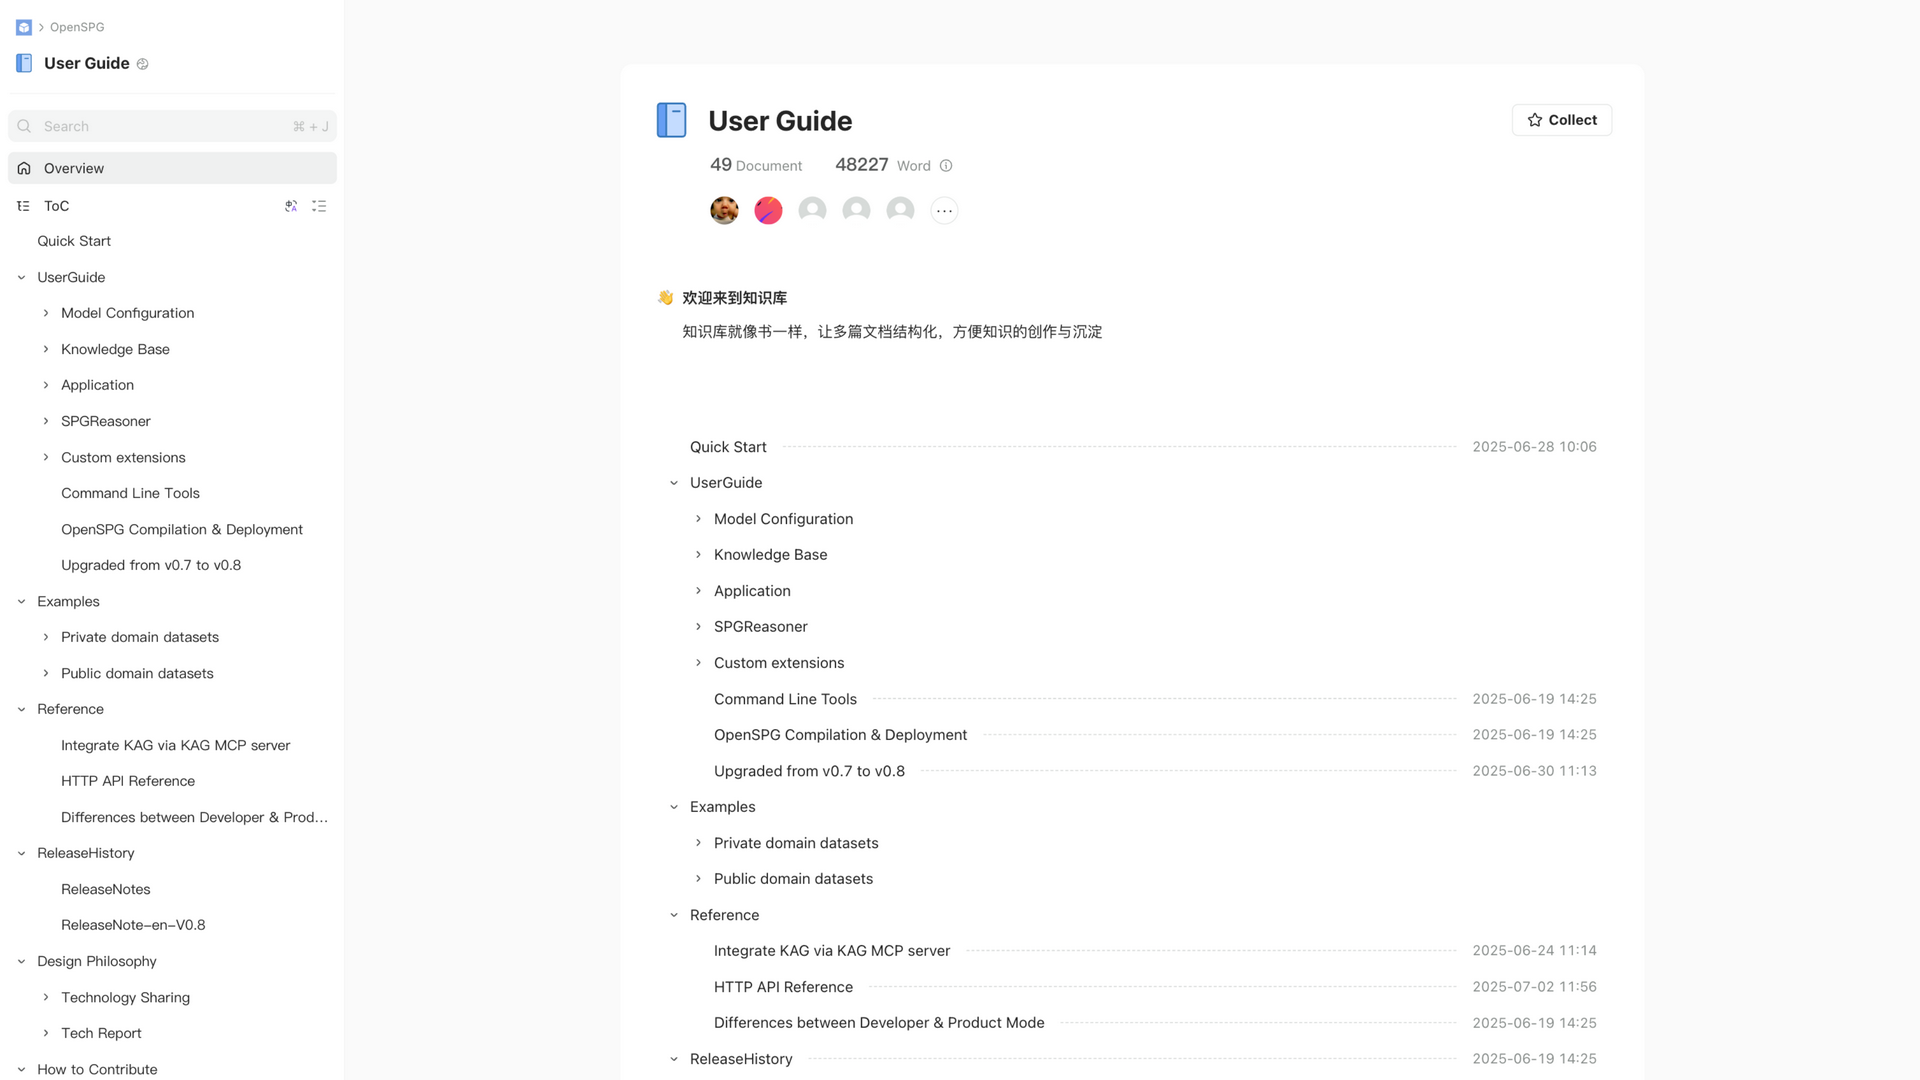Click the home logo icon in breadcrumb
The width and height of the screenshot is (1920, 1080).
pyautogui.click(x=24, y=27)
